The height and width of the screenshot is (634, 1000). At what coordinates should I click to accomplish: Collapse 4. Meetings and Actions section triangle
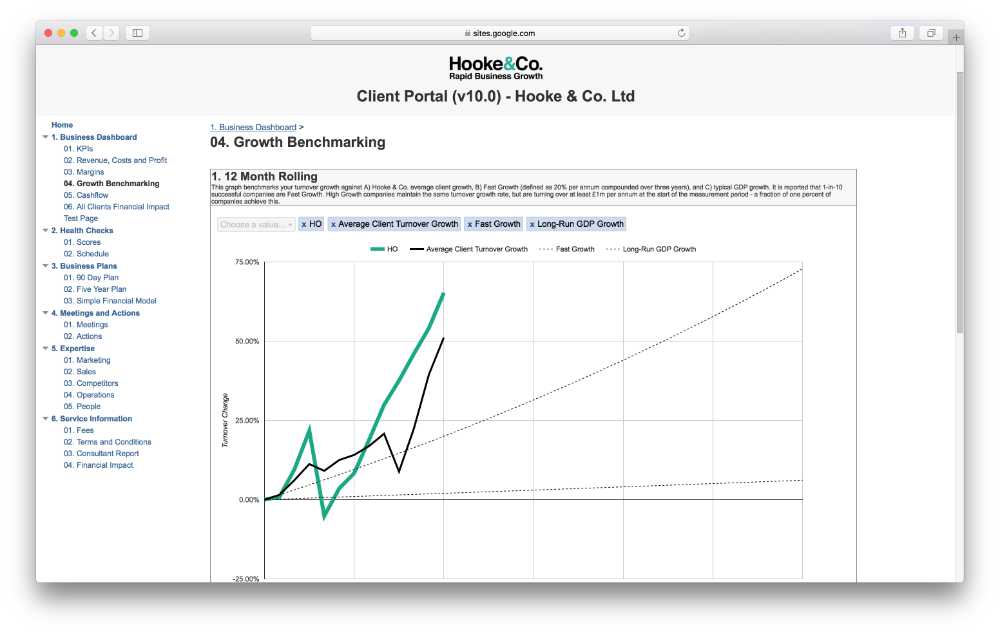pyautogui.click(x=45, y=313)
